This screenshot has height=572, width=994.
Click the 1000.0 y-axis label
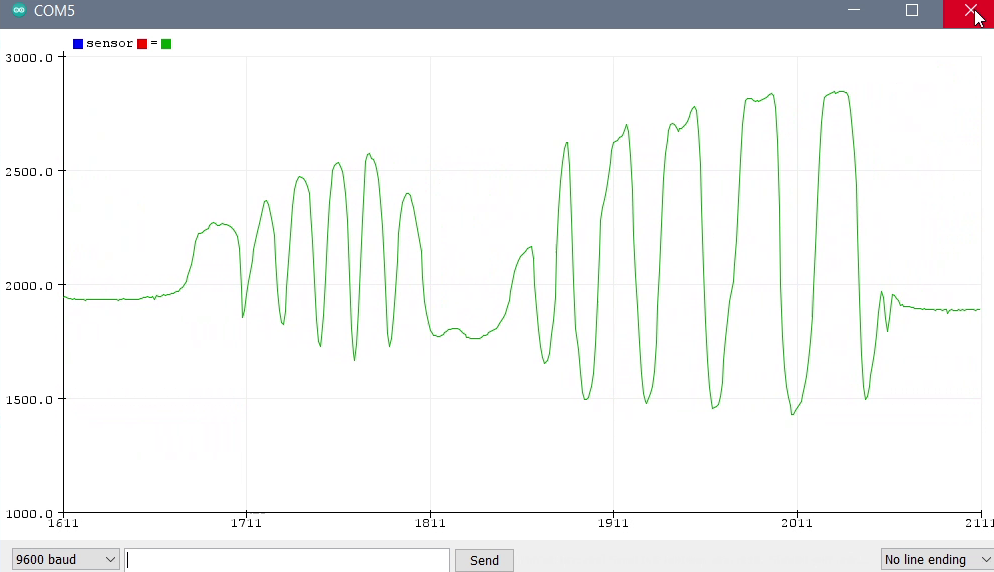pyautogui.click(x=29, y=514)
